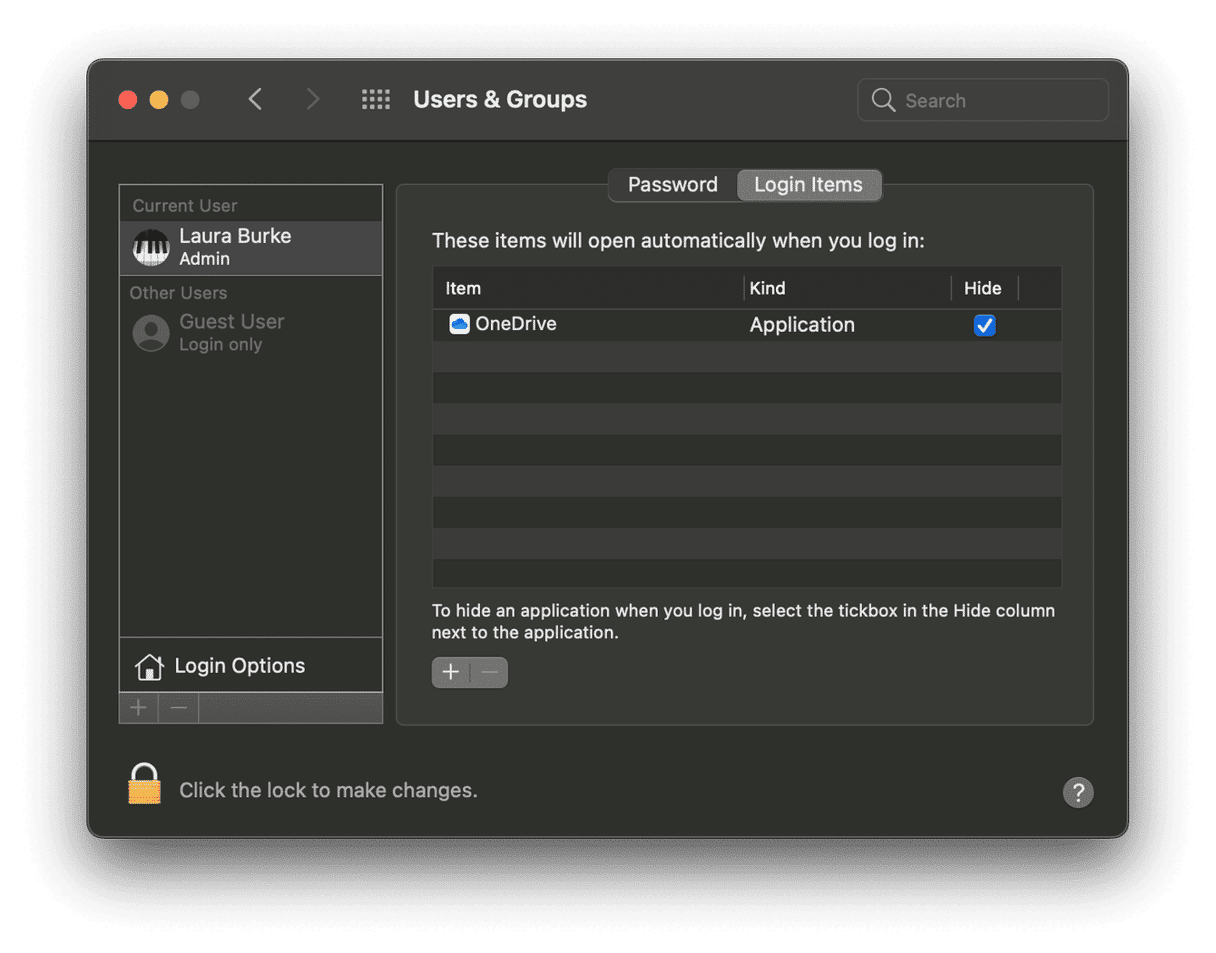Remove selected login item with the minus button
Image resolution: width=1216 pixels, height=953 pixels.
pyautogui.click(x=489, y=672)
